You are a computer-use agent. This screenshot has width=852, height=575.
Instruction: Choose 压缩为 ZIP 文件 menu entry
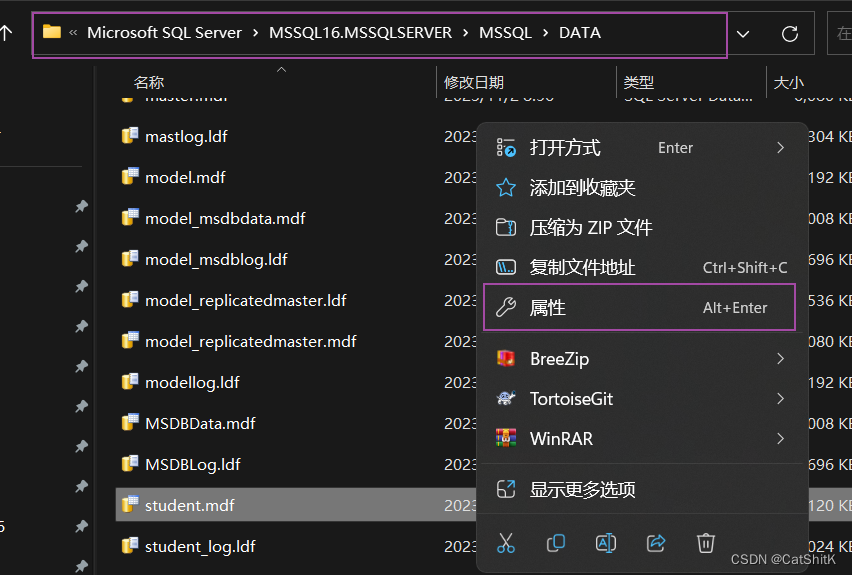click(644, 228)
